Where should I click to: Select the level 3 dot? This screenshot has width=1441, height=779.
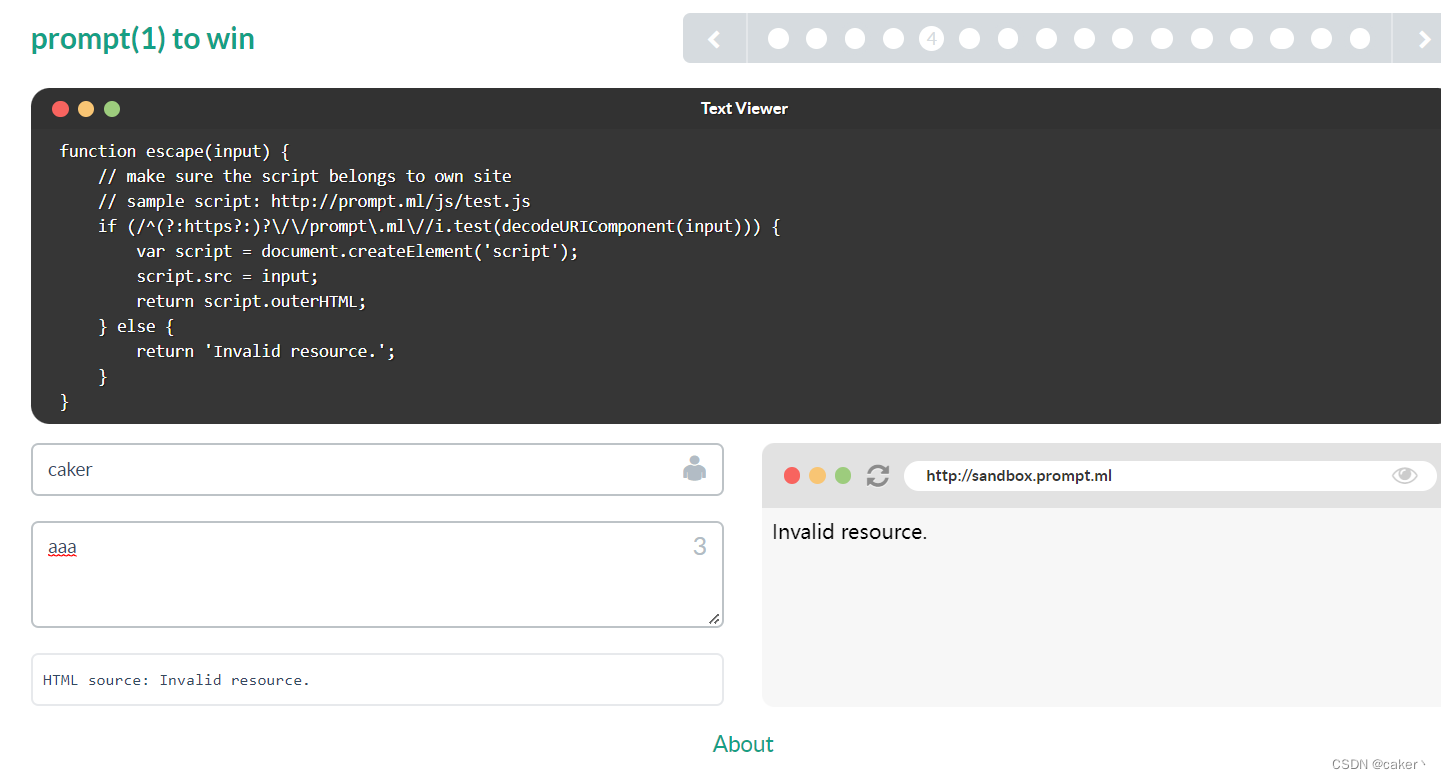click(893, 39)
